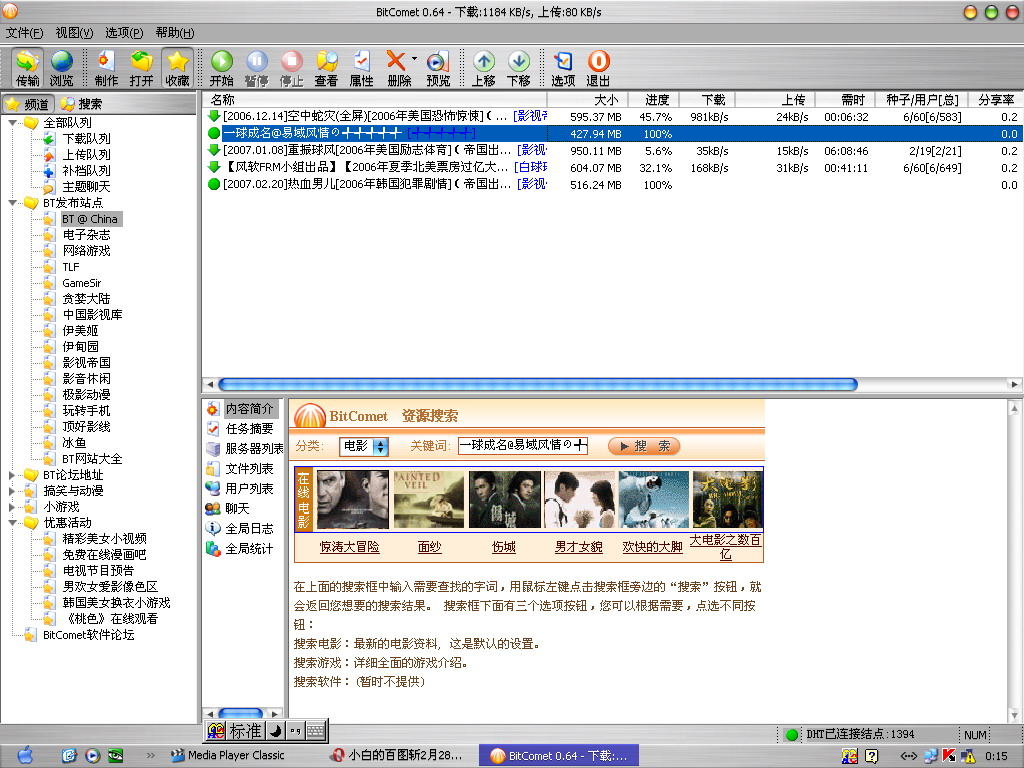Click the 预览 preview toolbar icon

(x=438, y=68)
